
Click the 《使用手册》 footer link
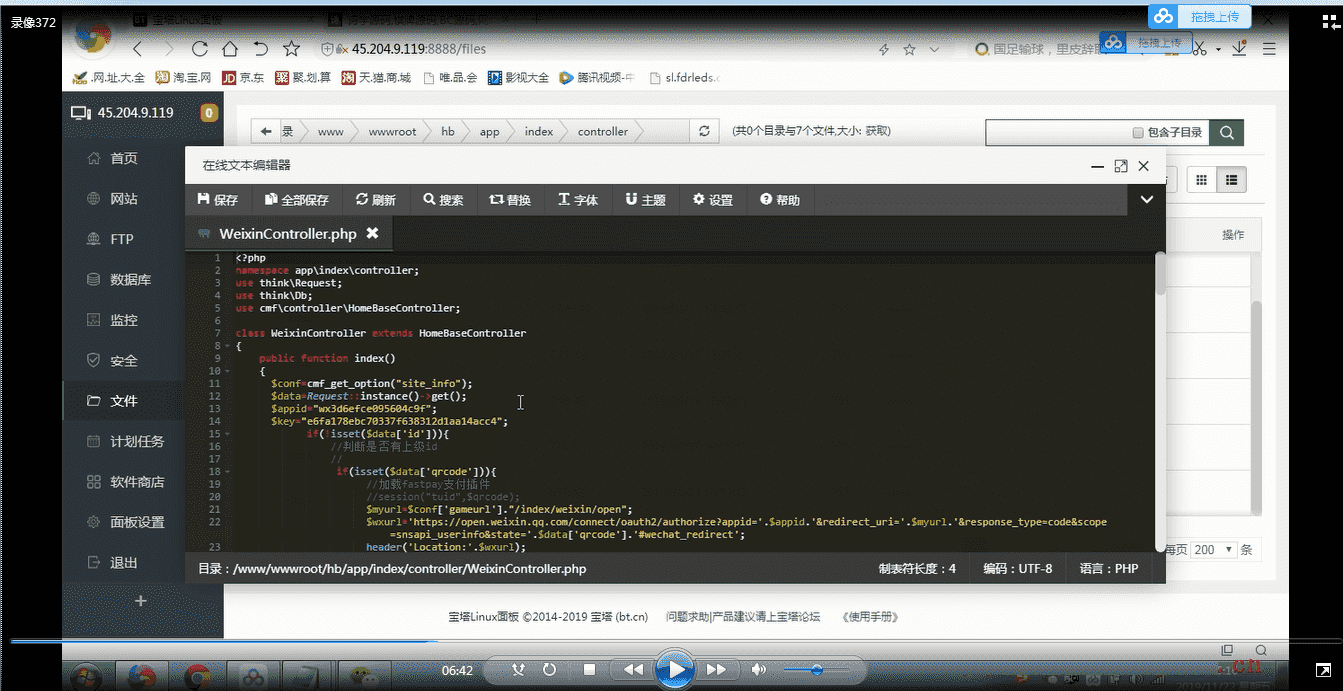(x=870, y=617)
